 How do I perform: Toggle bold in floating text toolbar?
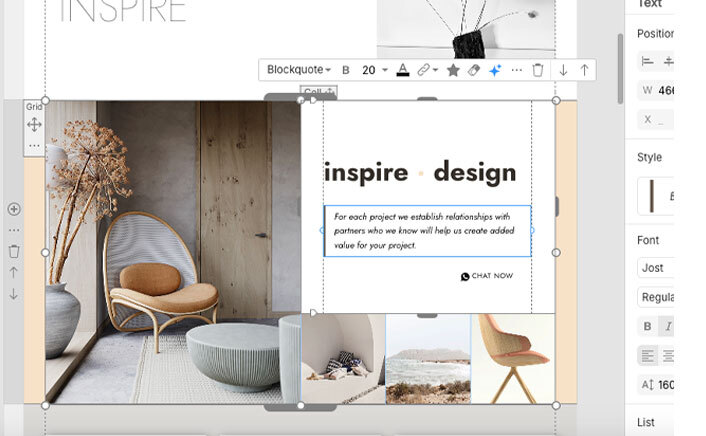coord(346,70)
